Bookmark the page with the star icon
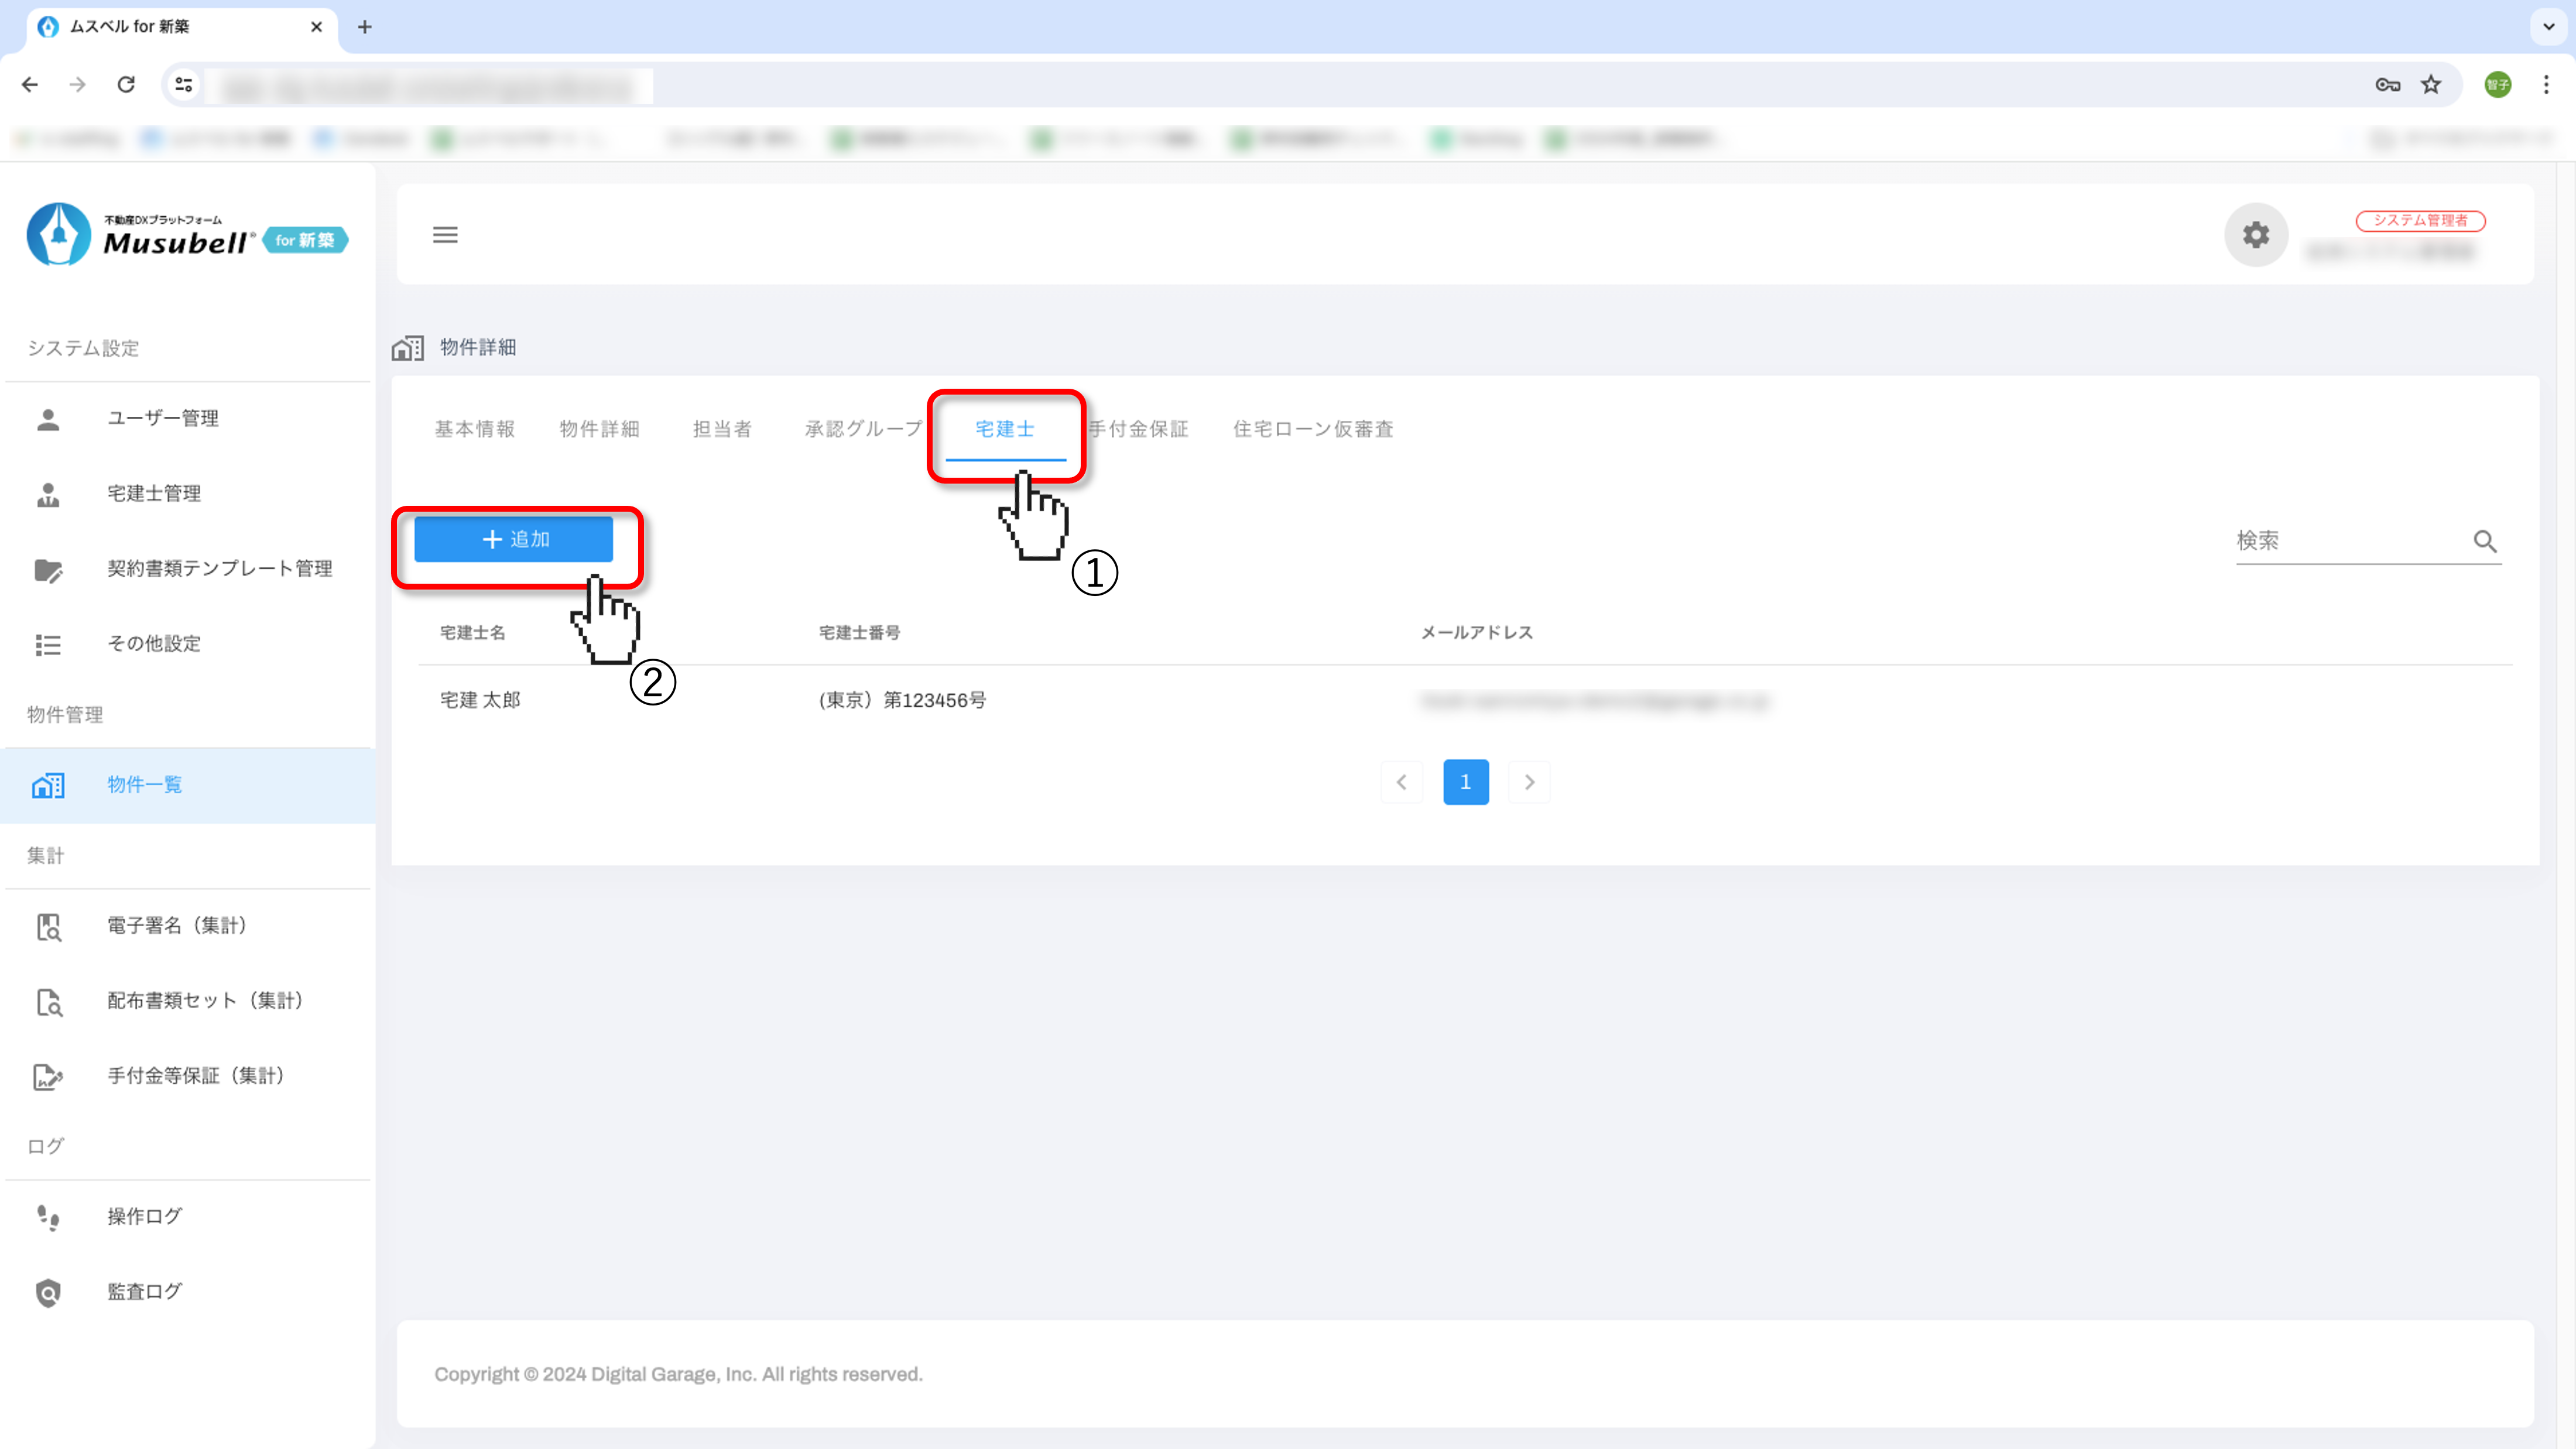Screen dimensions: 2576x1449 tap(2431, 85)
